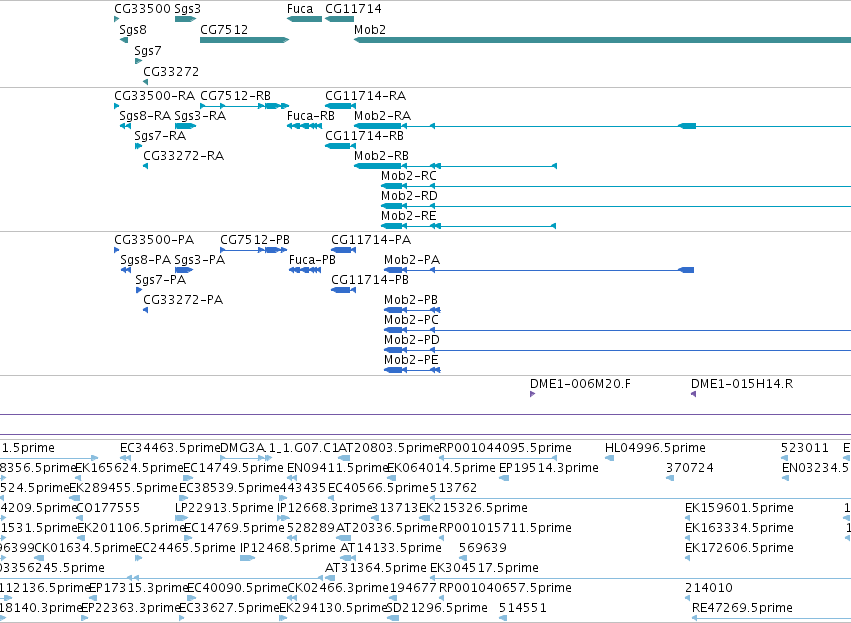
Task: Select the Sgs3-PA protein label
Action: tap(200, 259)
